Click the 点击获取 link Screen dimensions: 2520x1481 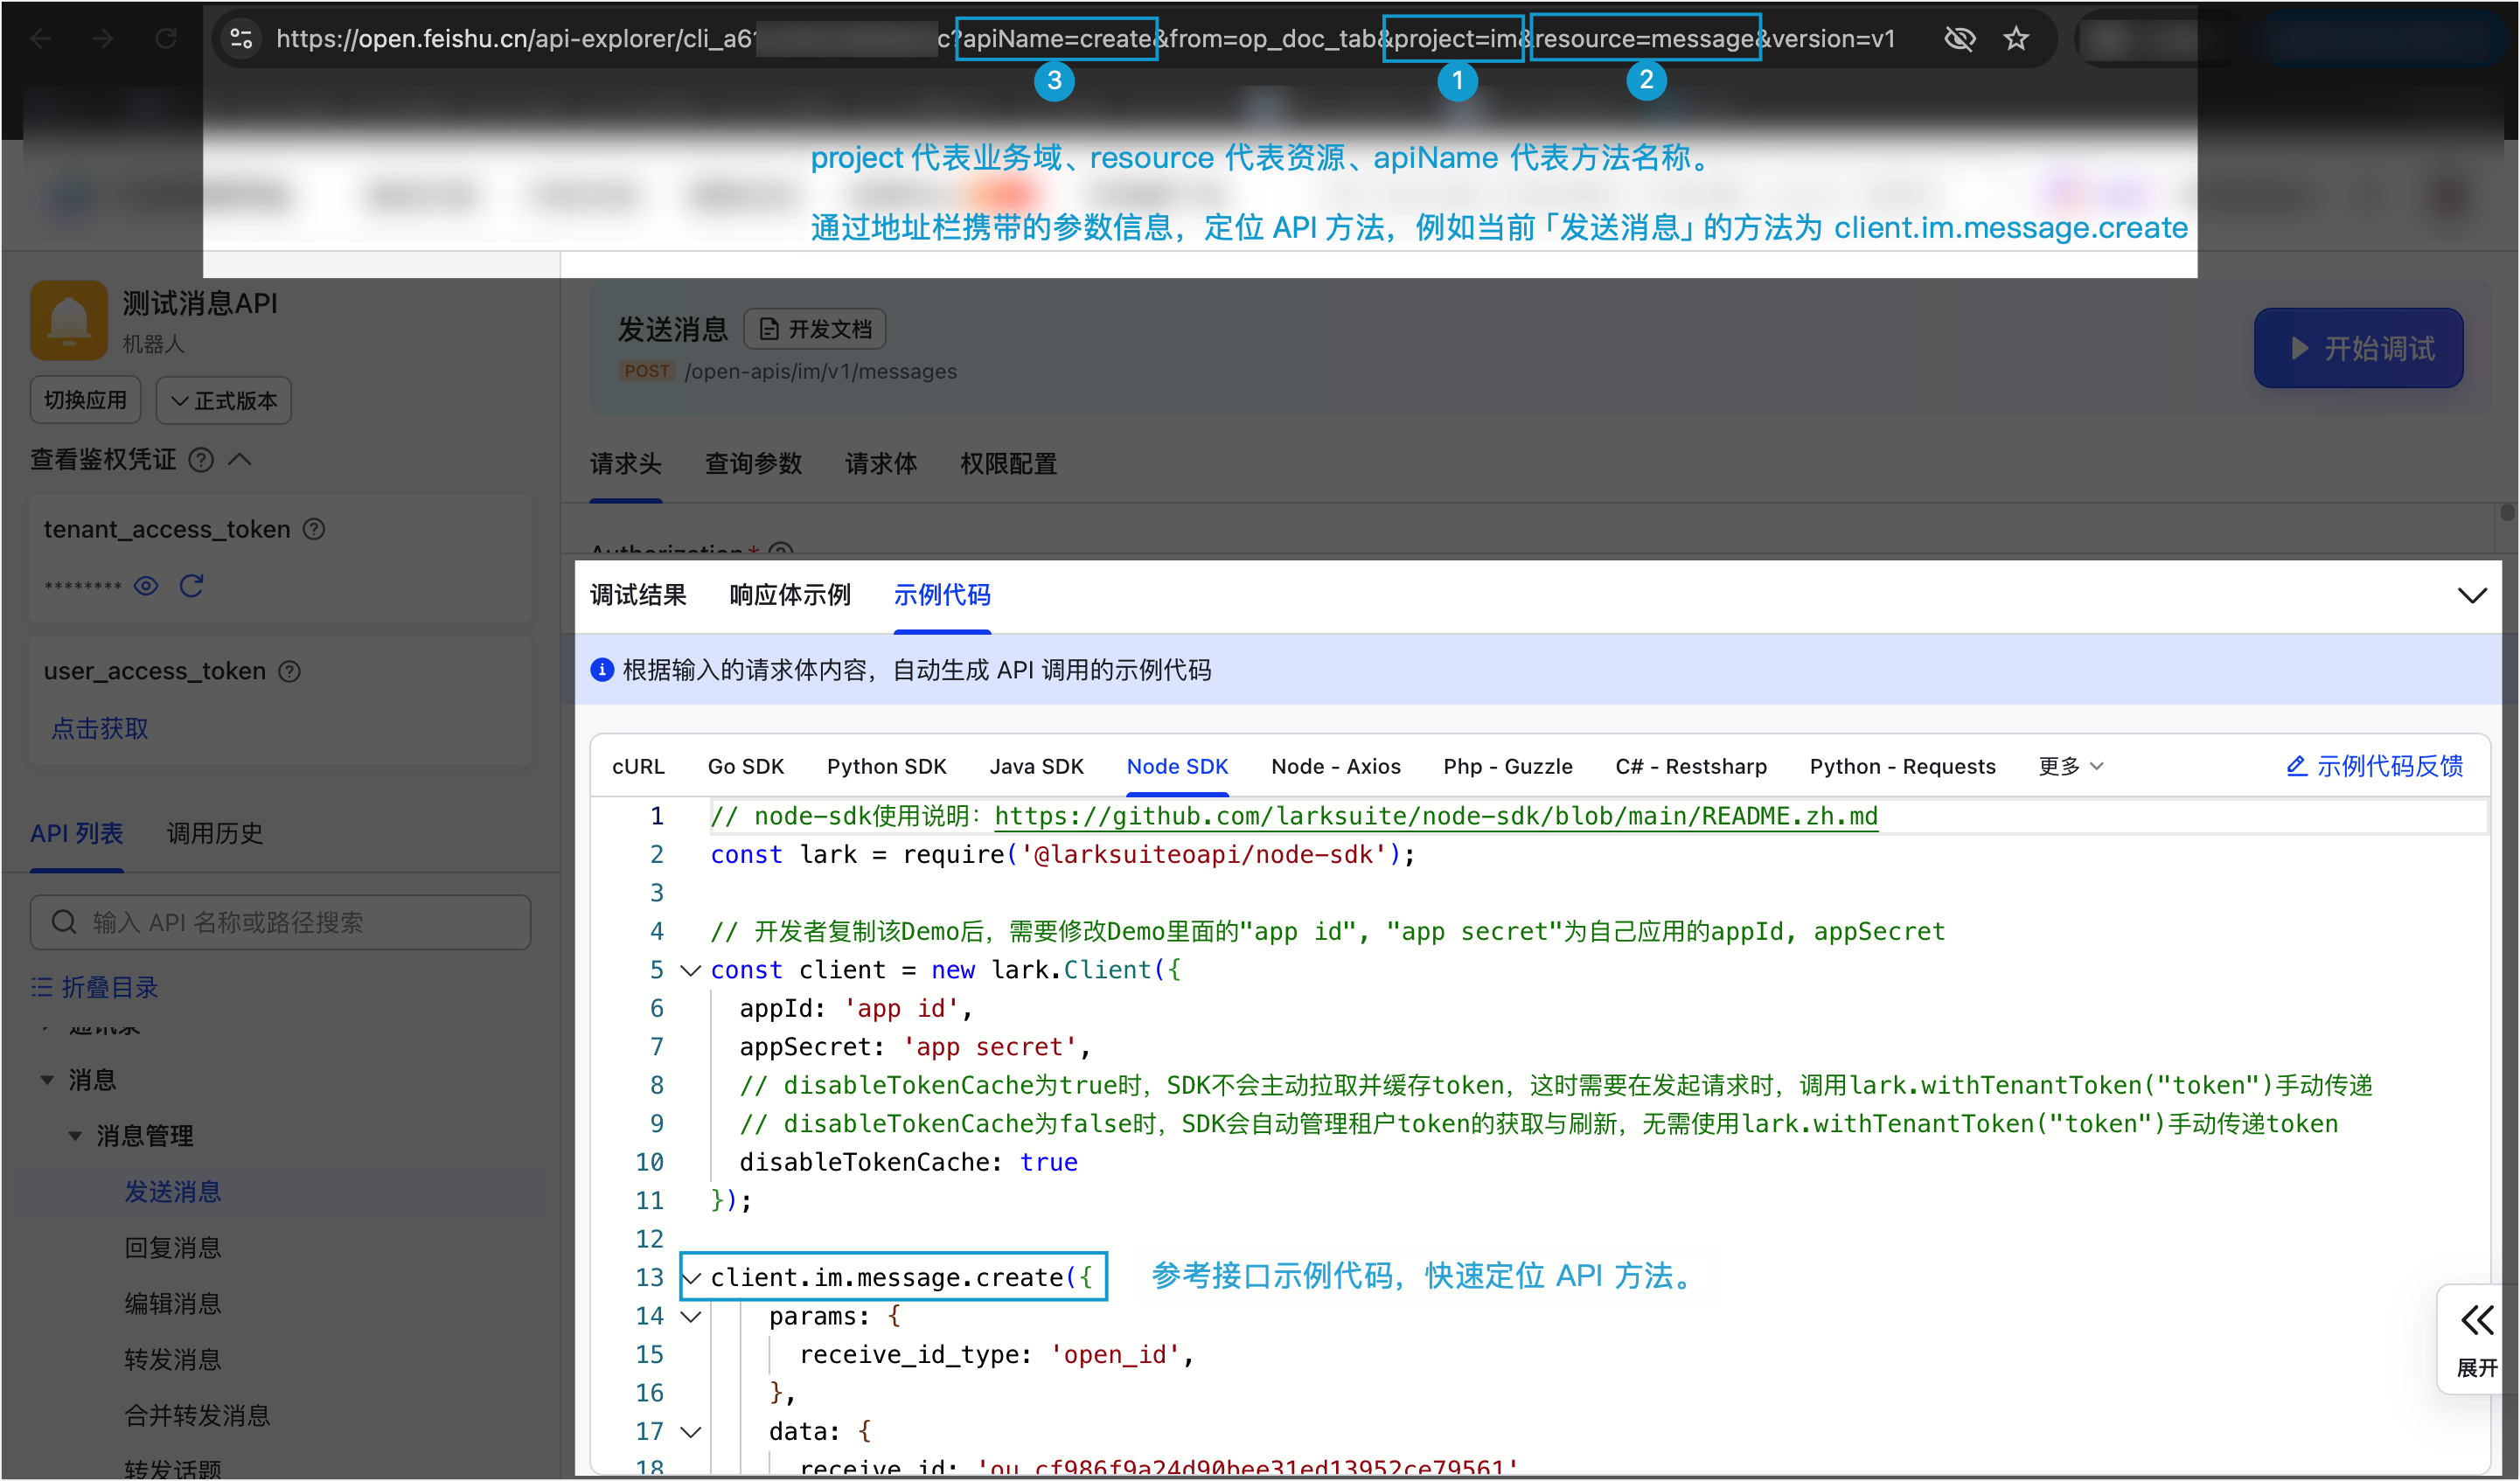click(100, 728)
